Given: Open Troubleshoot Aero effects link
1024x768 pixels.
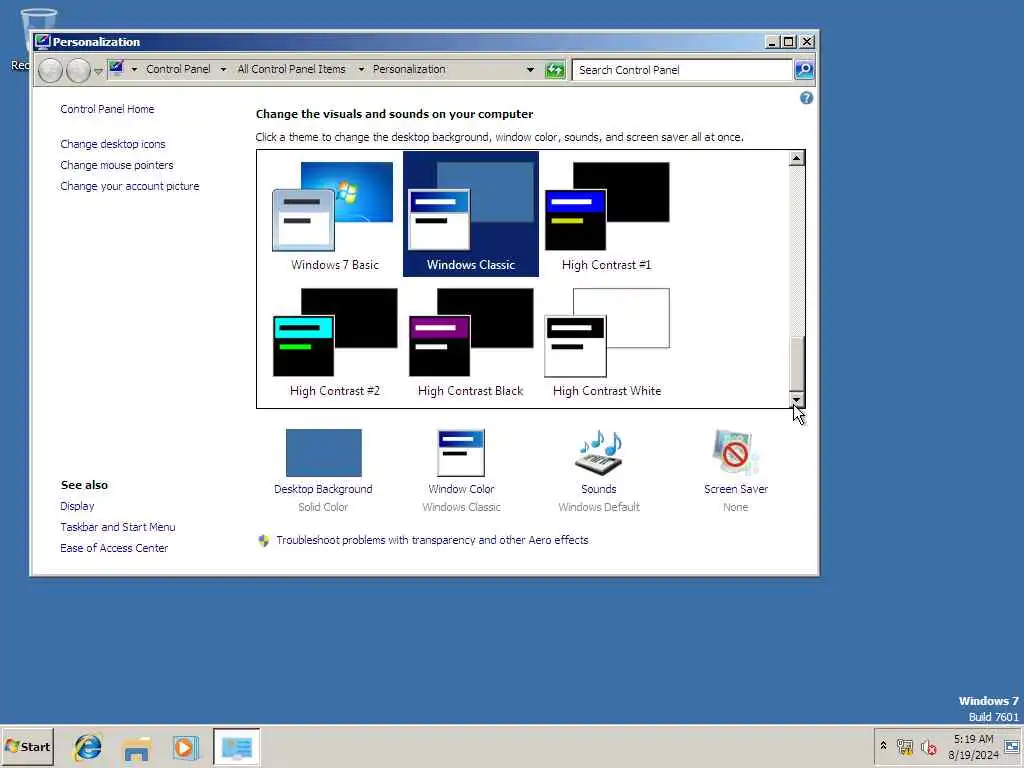Looking at the screenshot, I should tap(432, 540).
